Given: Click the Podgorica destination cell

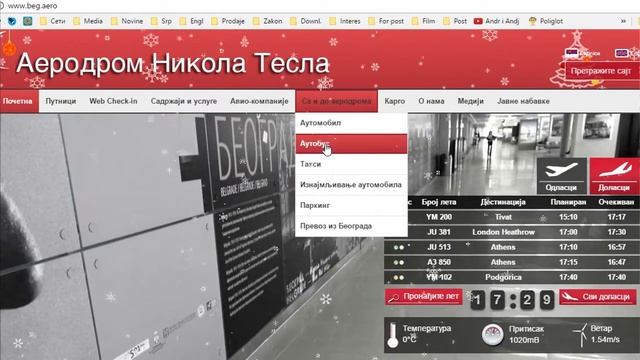Looking at the screenshot, I should pos(503,278).
